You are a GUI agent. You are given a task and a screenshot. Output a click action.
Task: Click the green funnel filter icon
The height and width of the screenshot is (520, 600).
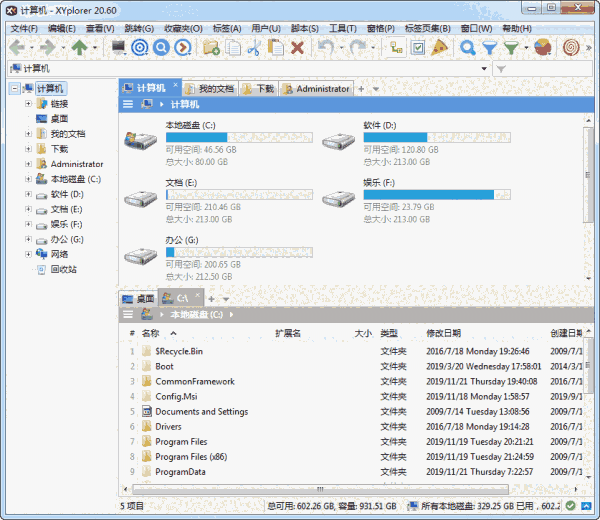pos(511,48)
